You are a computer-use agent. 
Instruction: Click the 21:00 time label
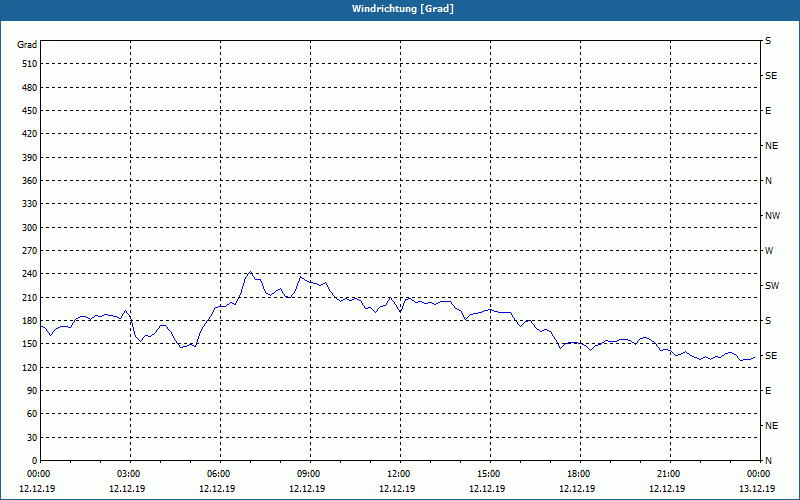click(670, 474)
